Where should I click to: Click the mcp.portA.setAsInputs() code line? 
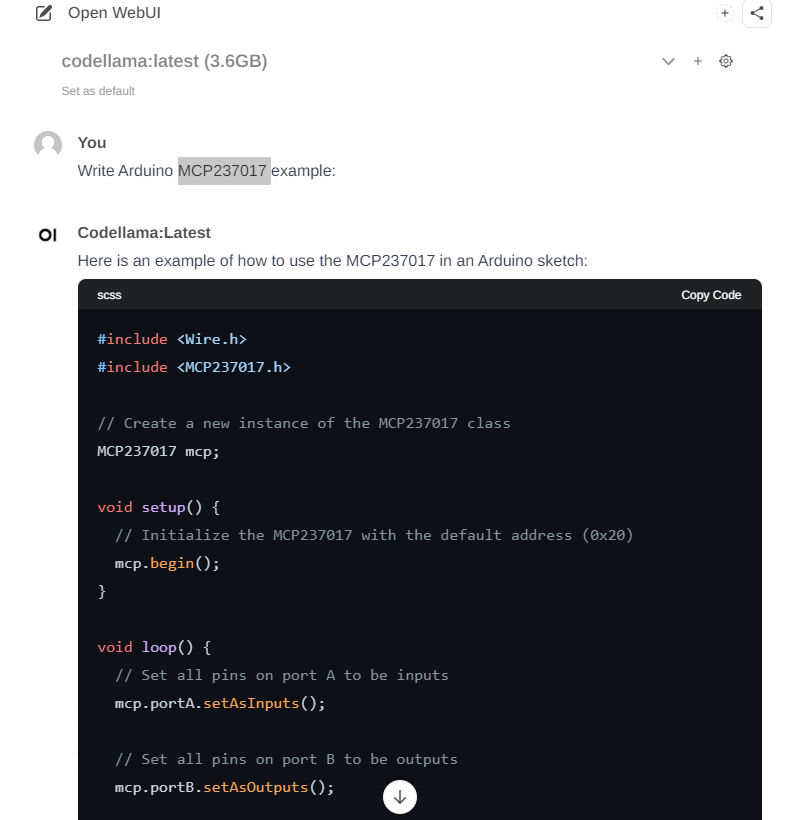220,703
